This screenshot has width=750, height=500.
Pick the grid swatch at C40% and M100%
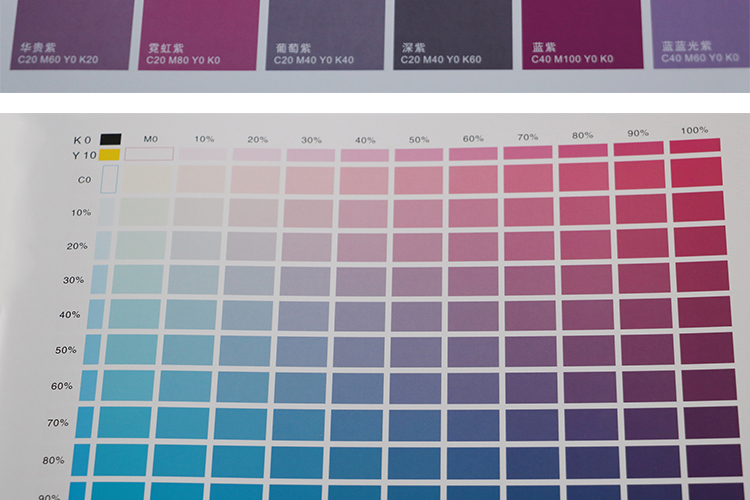pos(705,312)
